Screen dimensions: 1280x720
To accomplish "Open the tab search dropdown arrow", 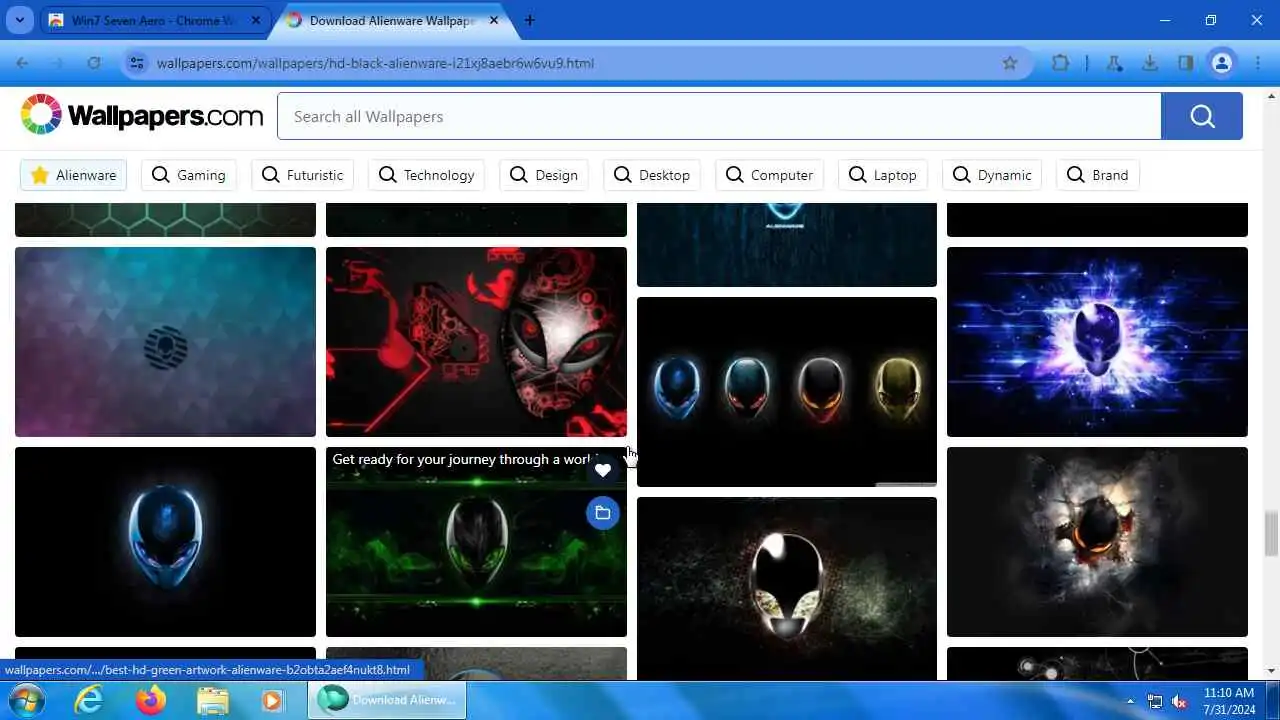I will click(19, 20).
